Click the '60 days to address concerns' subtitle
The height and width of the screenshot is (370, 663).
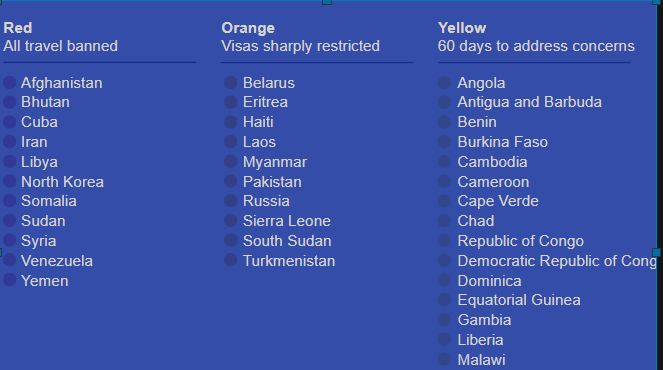pos(536,46)
